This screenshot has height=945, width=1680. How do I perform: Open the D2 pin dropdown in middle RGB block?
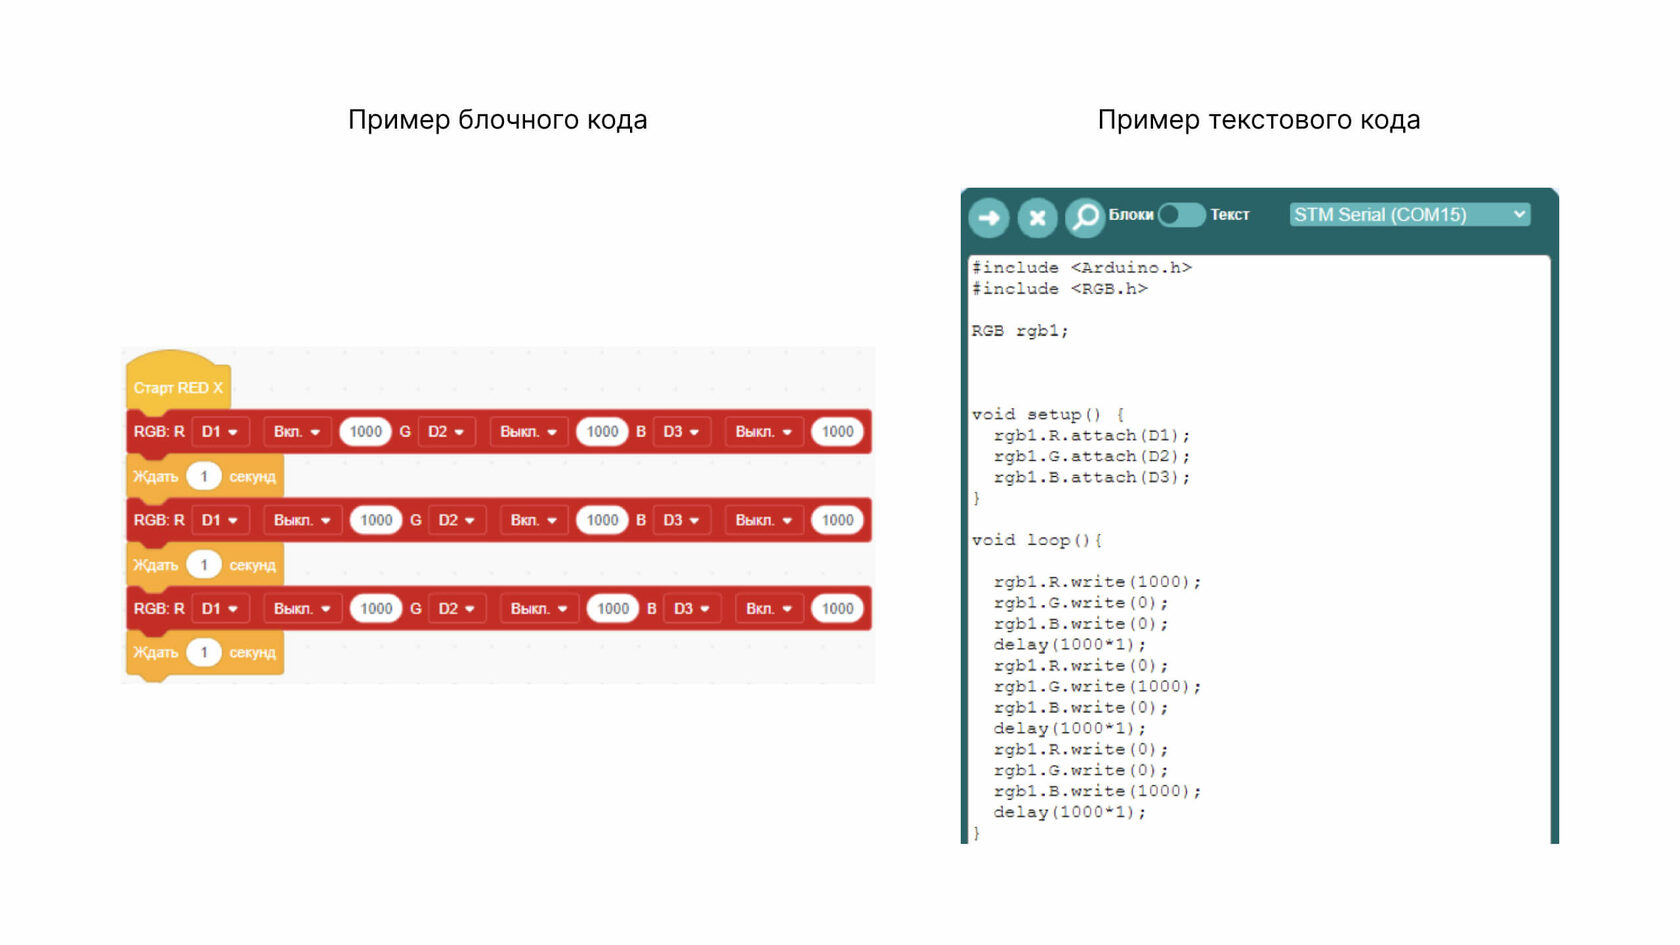tap(456, 520)
